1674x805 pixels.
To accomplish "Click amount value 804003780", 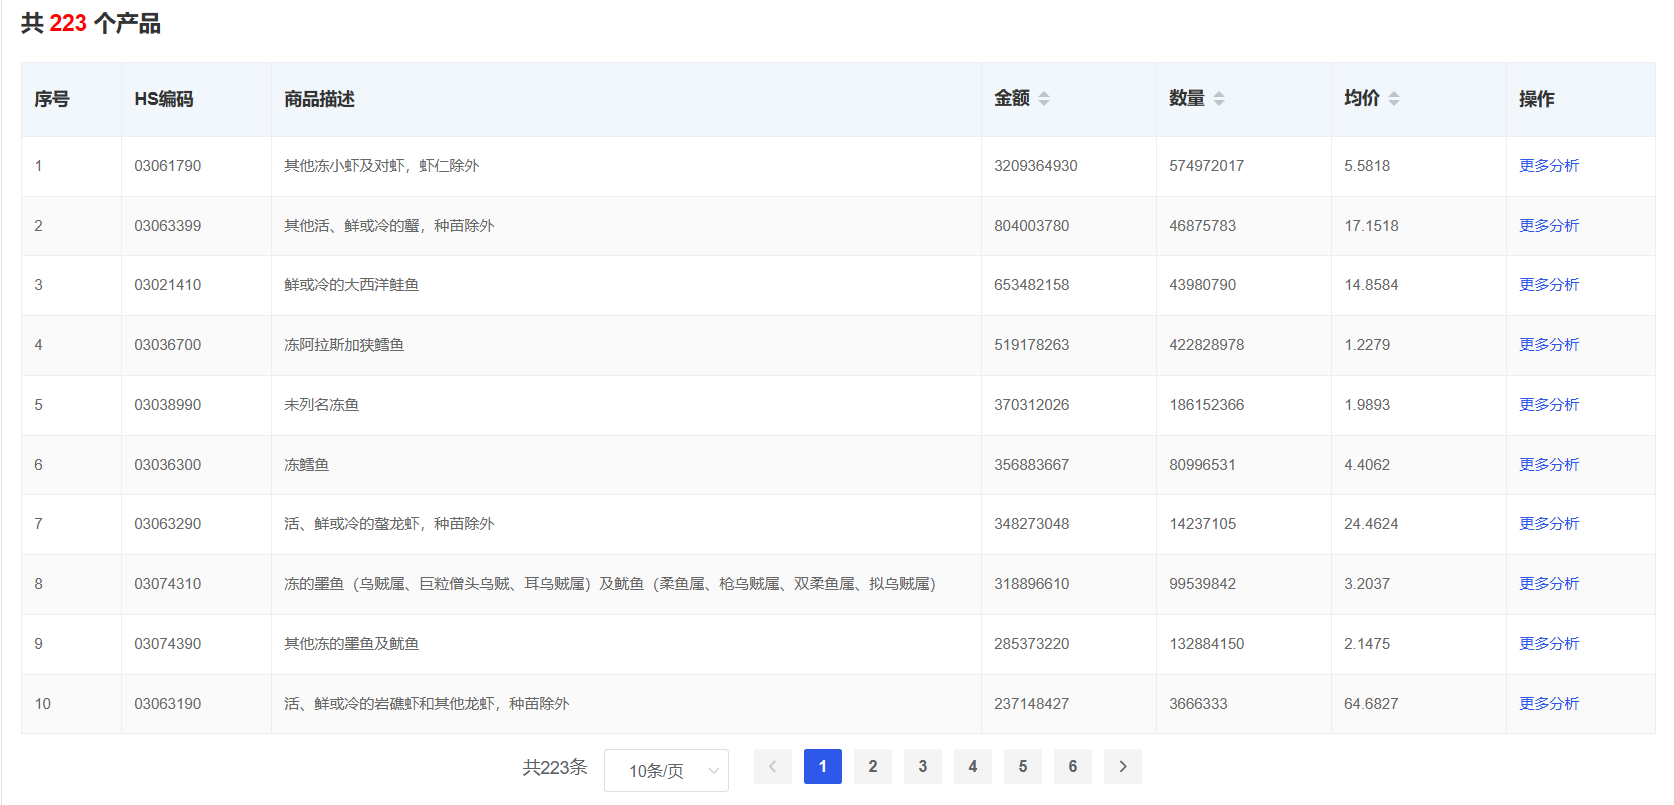I will (x=1032, y=226).
